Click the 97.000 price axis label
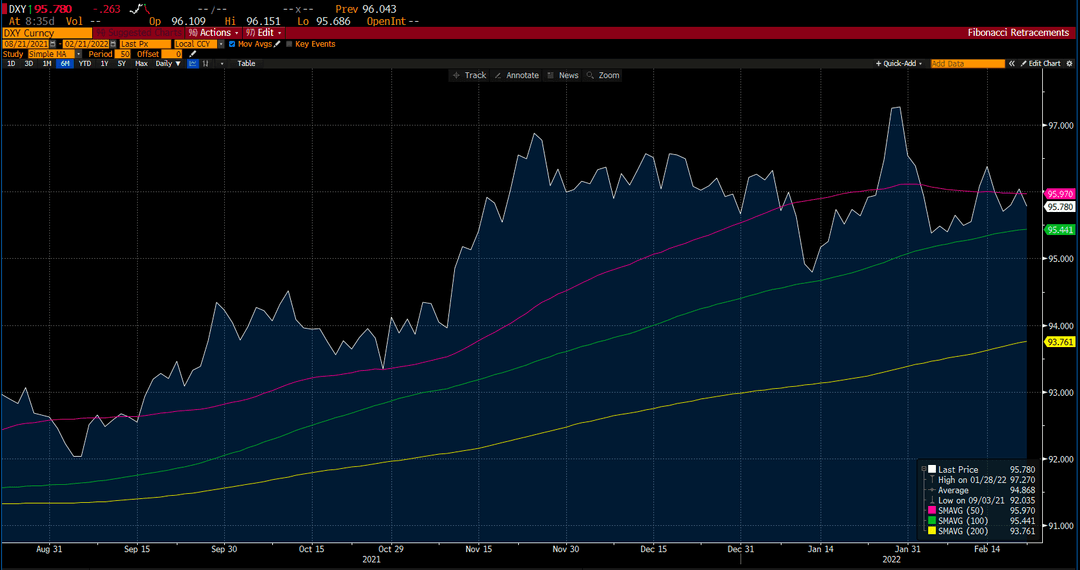The width and height of the screenshot is (1080, 570). point(1061,126)
